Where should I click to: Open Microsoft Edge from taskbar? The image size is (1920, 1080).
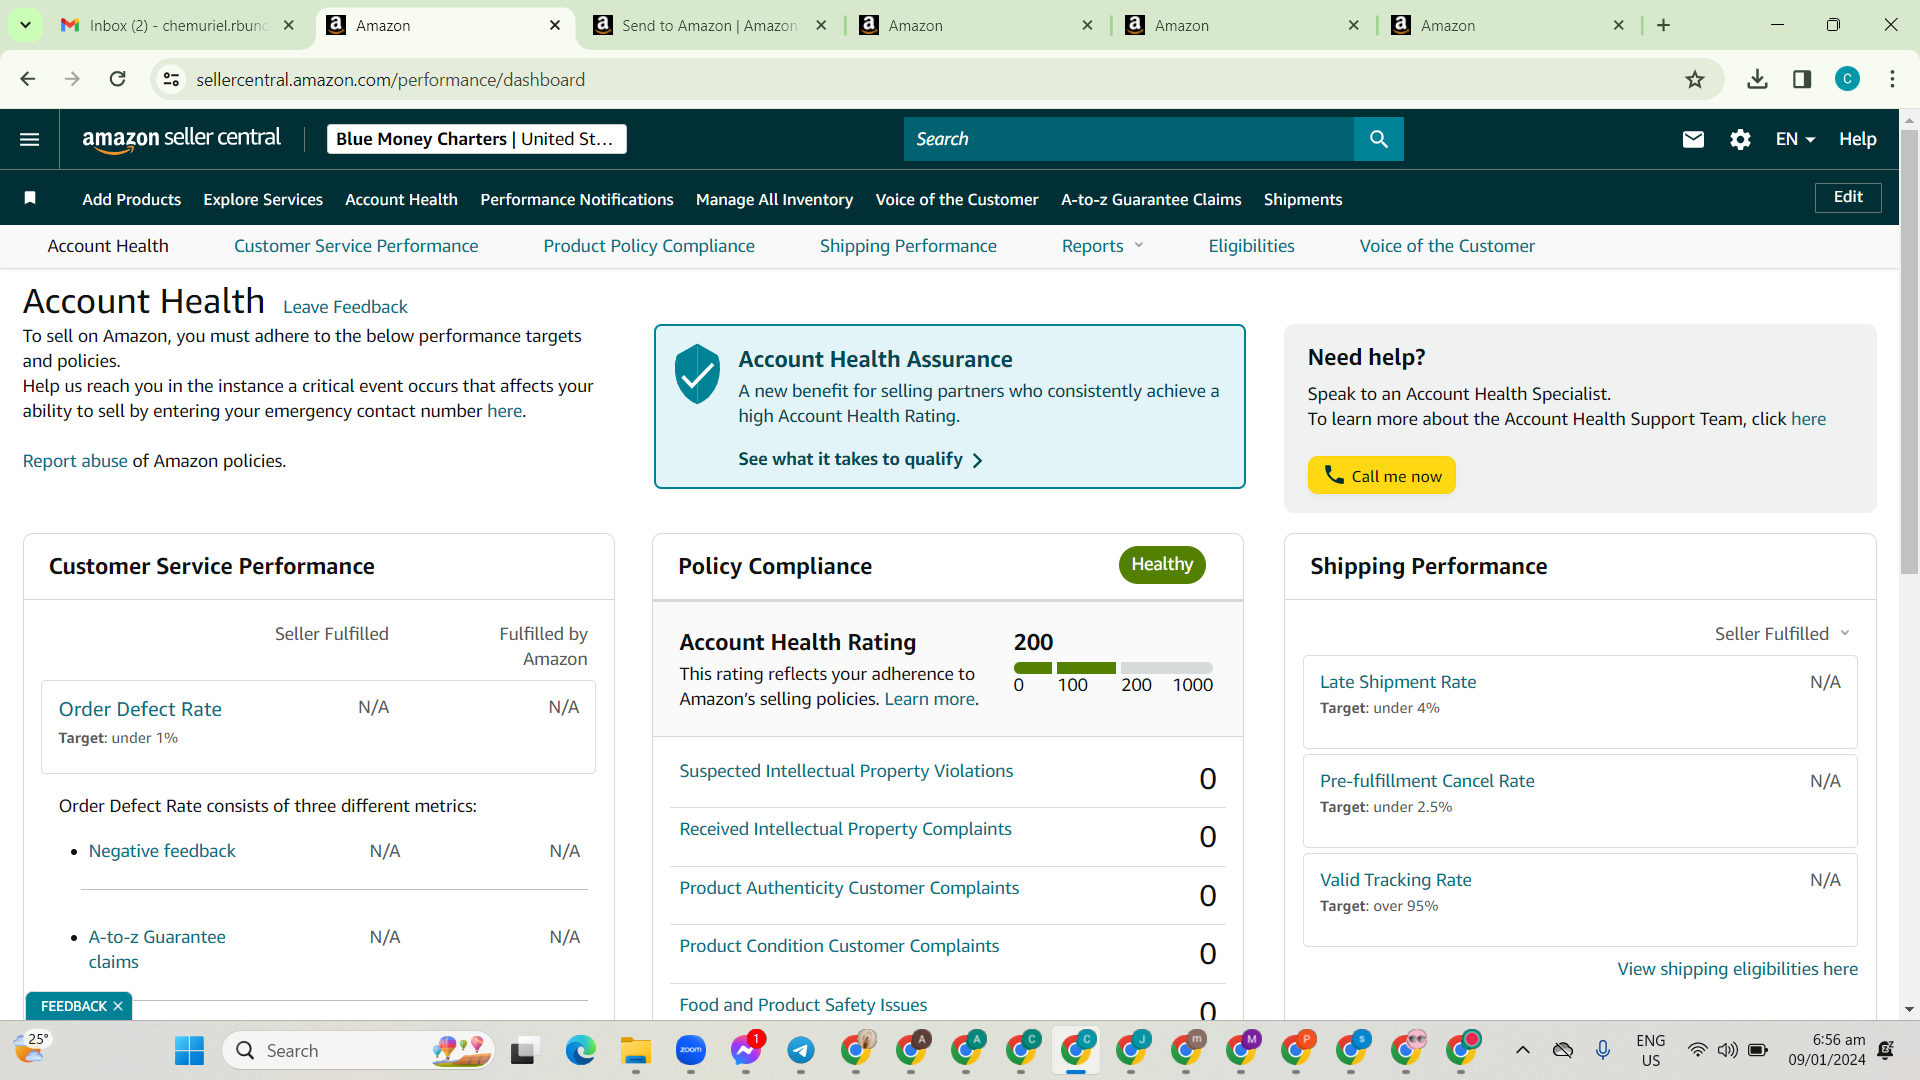pyautogui.click(x=580, y=1050)
